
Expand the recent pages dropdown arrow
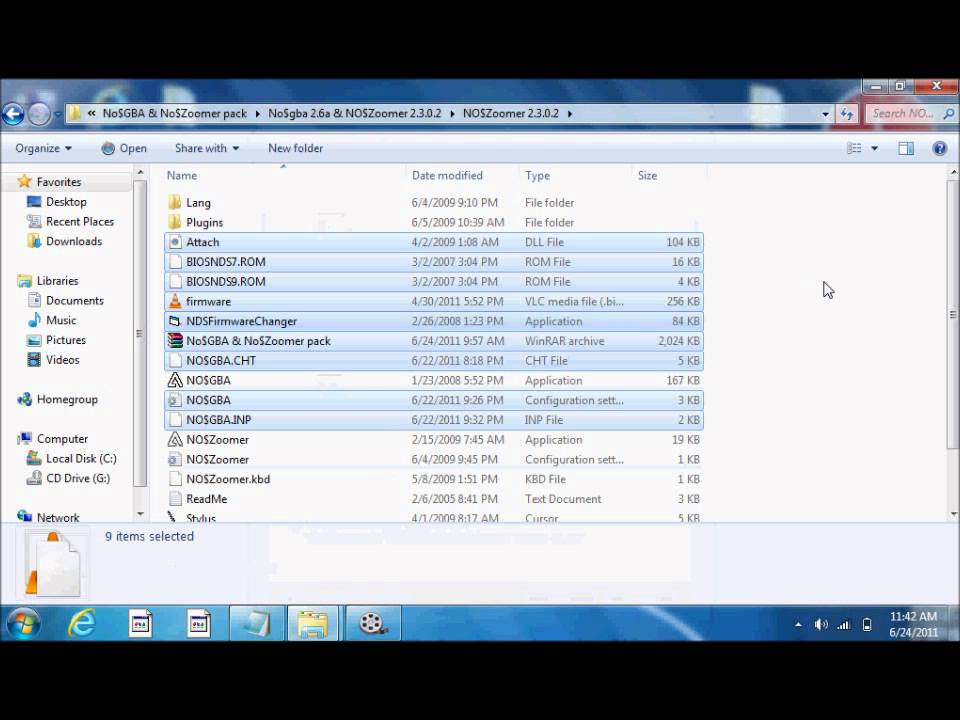[58, 114]
